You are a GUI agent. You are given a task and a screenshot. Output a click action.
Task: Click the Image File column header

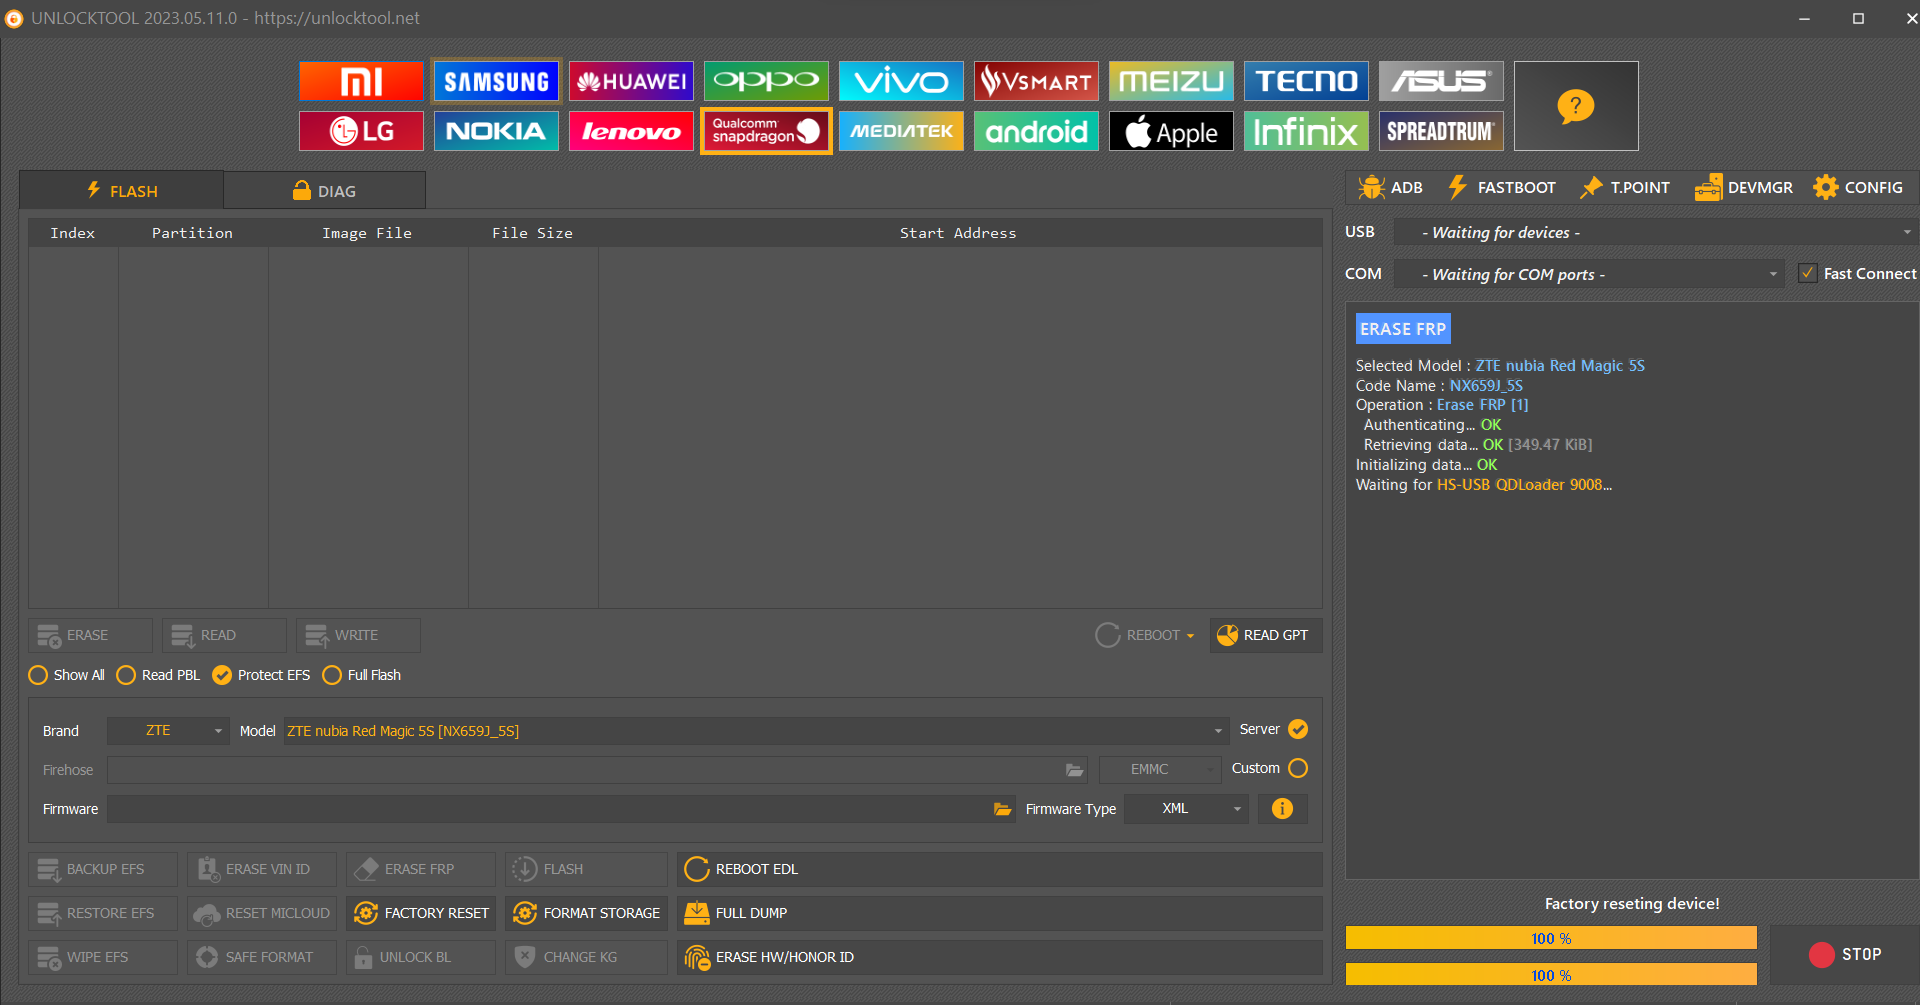coord(367,233)
